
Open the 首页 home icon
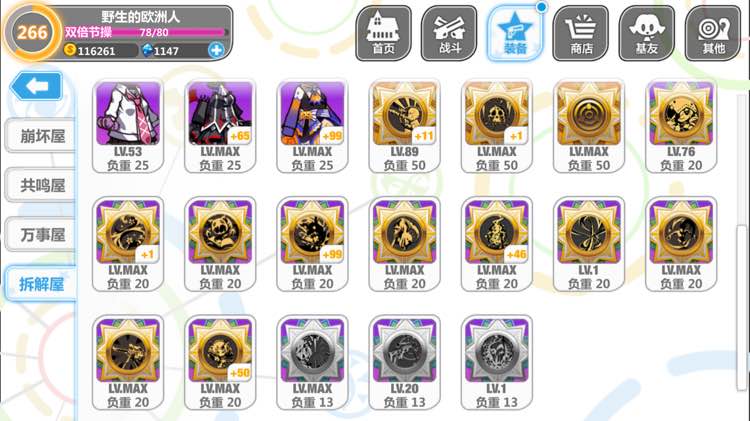(383, 33)
